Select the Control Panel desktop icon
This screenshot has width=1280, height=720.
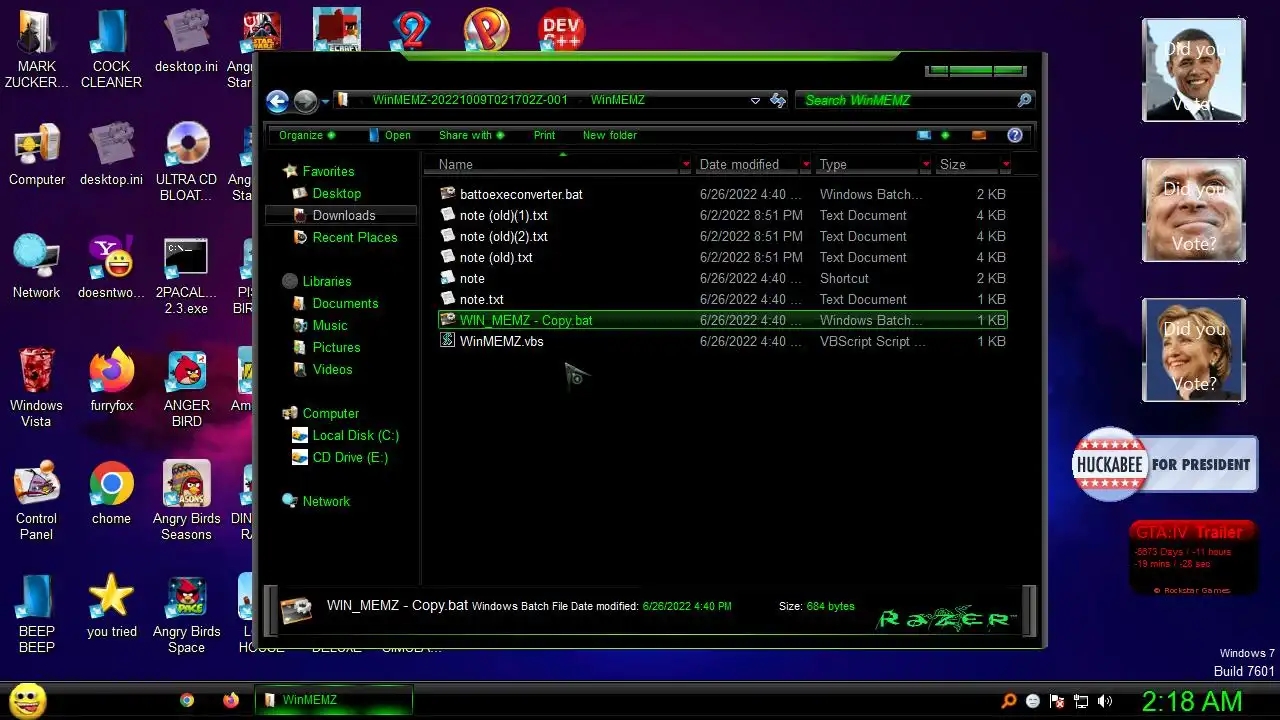click(36, 500)
